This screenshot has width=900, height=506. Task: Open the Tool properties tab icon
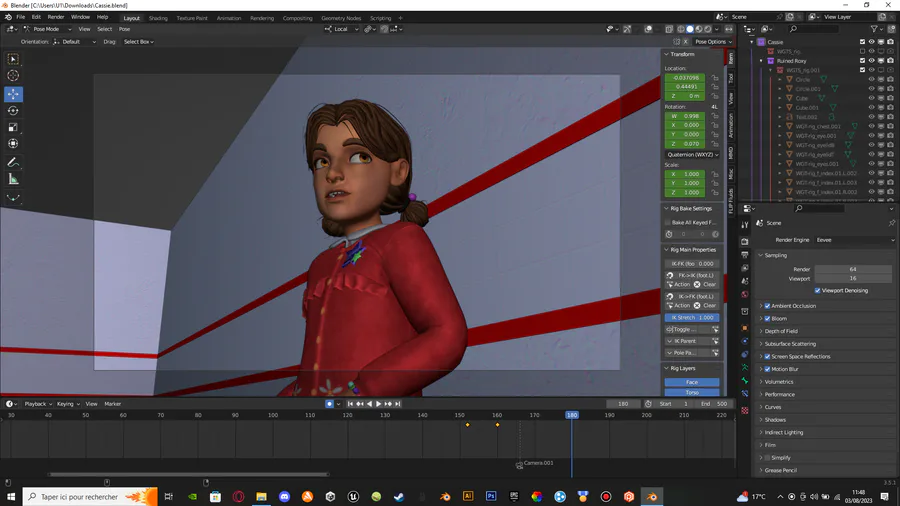744,225
